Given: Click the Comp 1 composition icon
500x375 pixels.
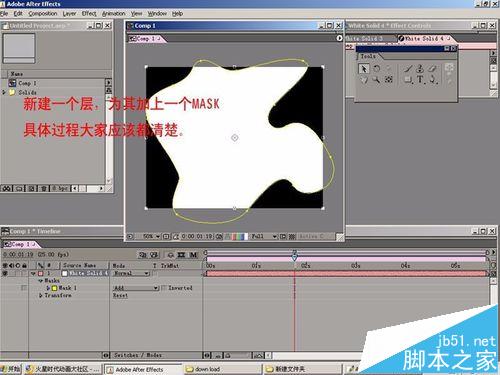Looking at the screenshot, I should coord(12,83).
